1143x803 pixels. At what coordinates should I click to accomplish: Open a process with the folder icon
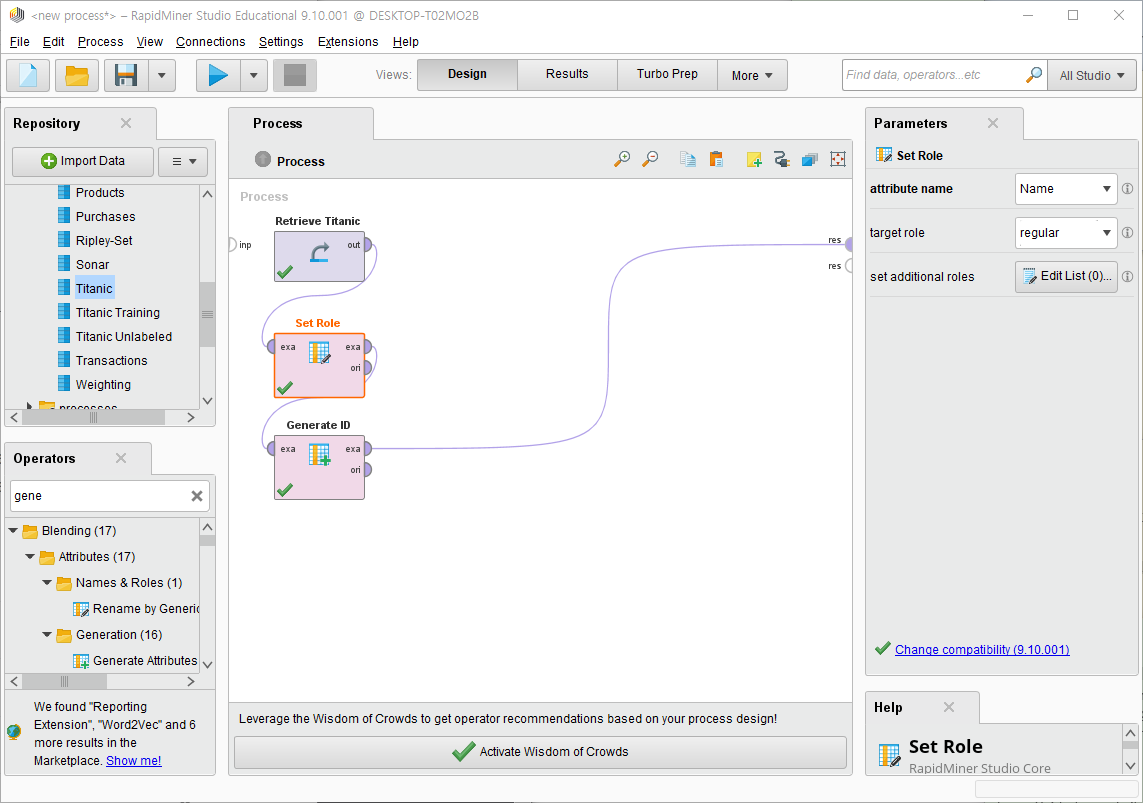pyautogui.click(x=77, y=75)
